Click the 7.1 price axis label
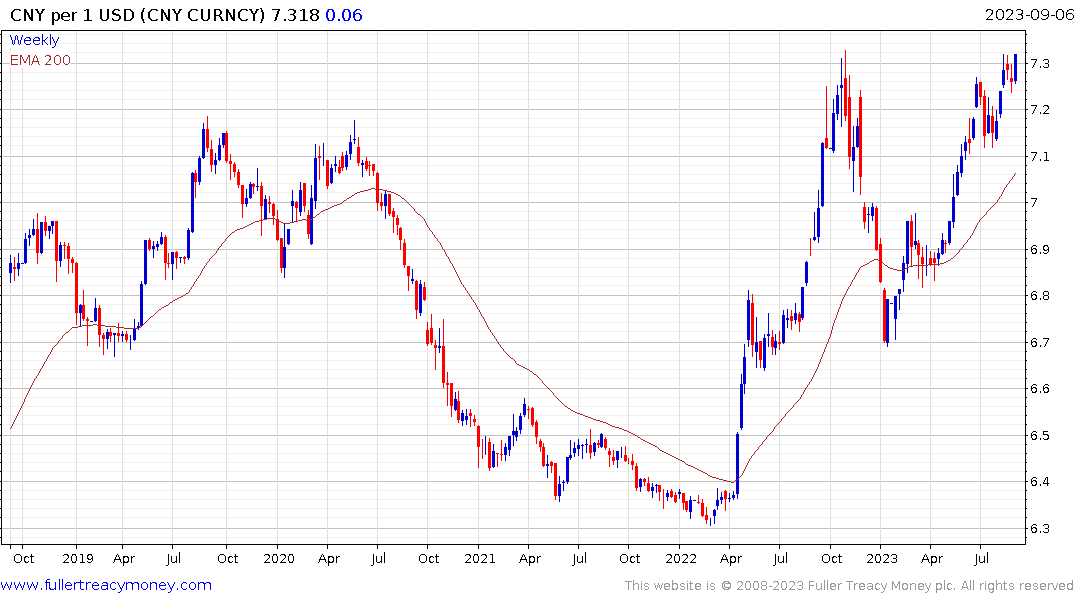1075x600 pixels. (x=1039, y=156)
